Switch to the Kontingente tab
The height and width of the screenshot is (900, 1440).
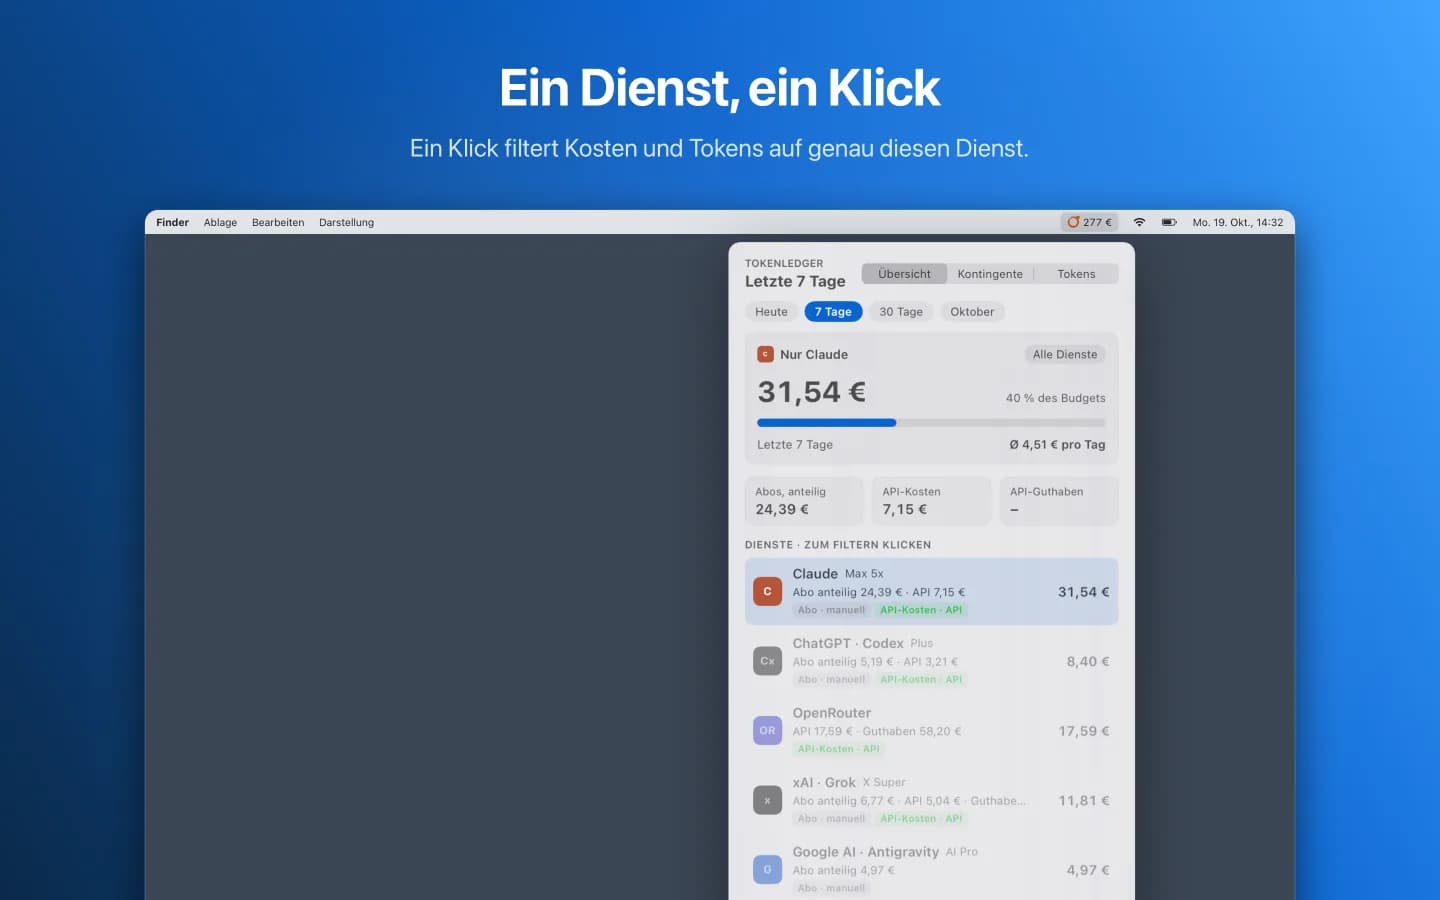tap(990, 274)
